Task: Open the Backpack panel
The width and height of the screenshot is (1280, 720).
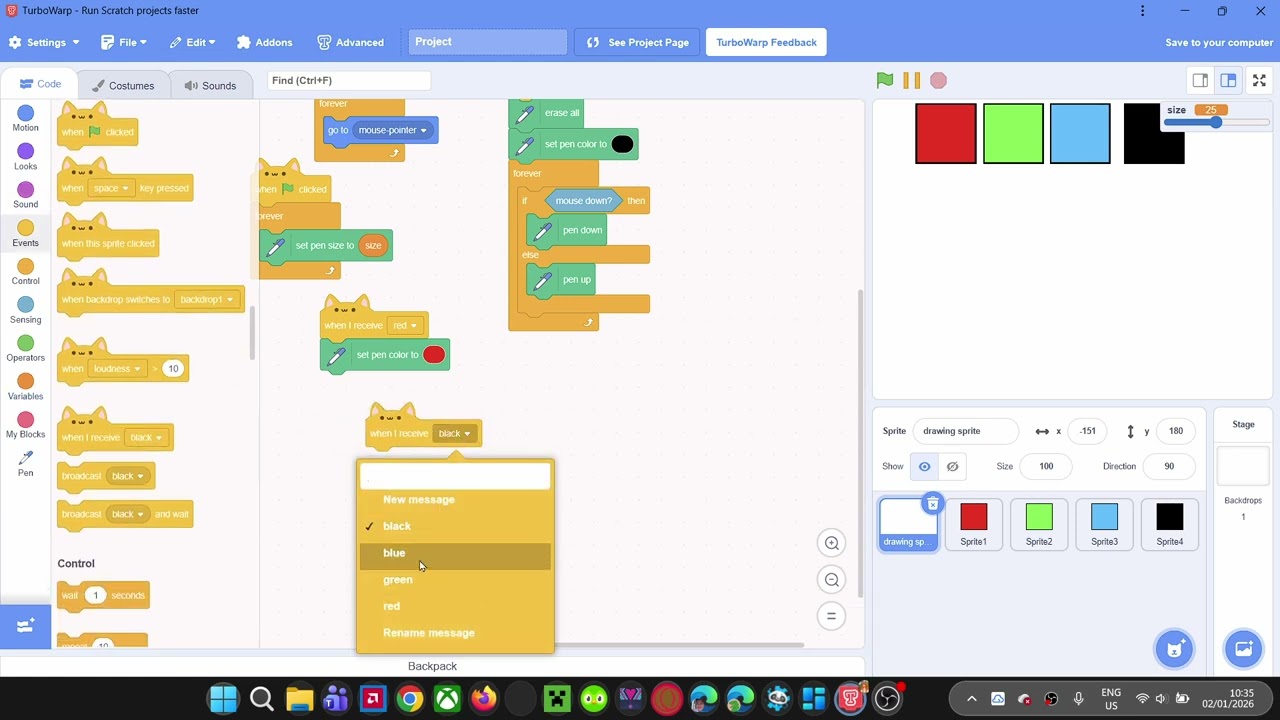Action: pyautogui.click(x=432, y=666)
